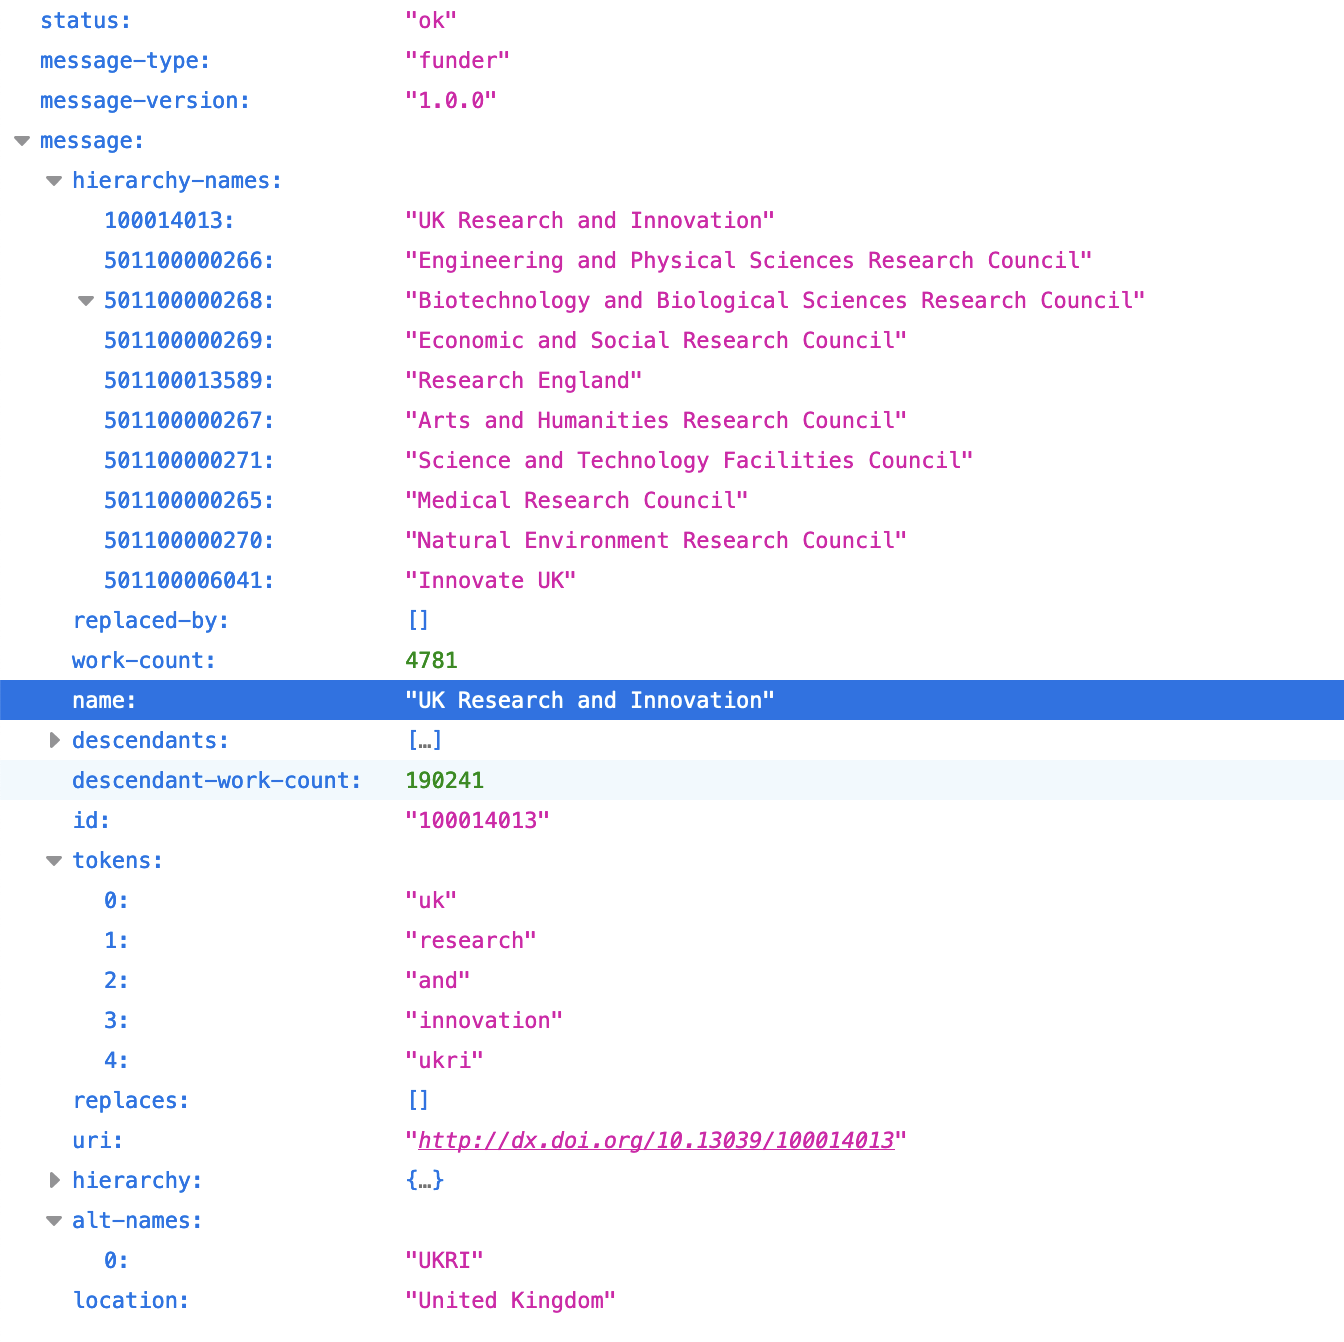Click the collapsed descendants […] placeholder
This screenshot has width=1344, height=1342.
(x=424, y=740)
